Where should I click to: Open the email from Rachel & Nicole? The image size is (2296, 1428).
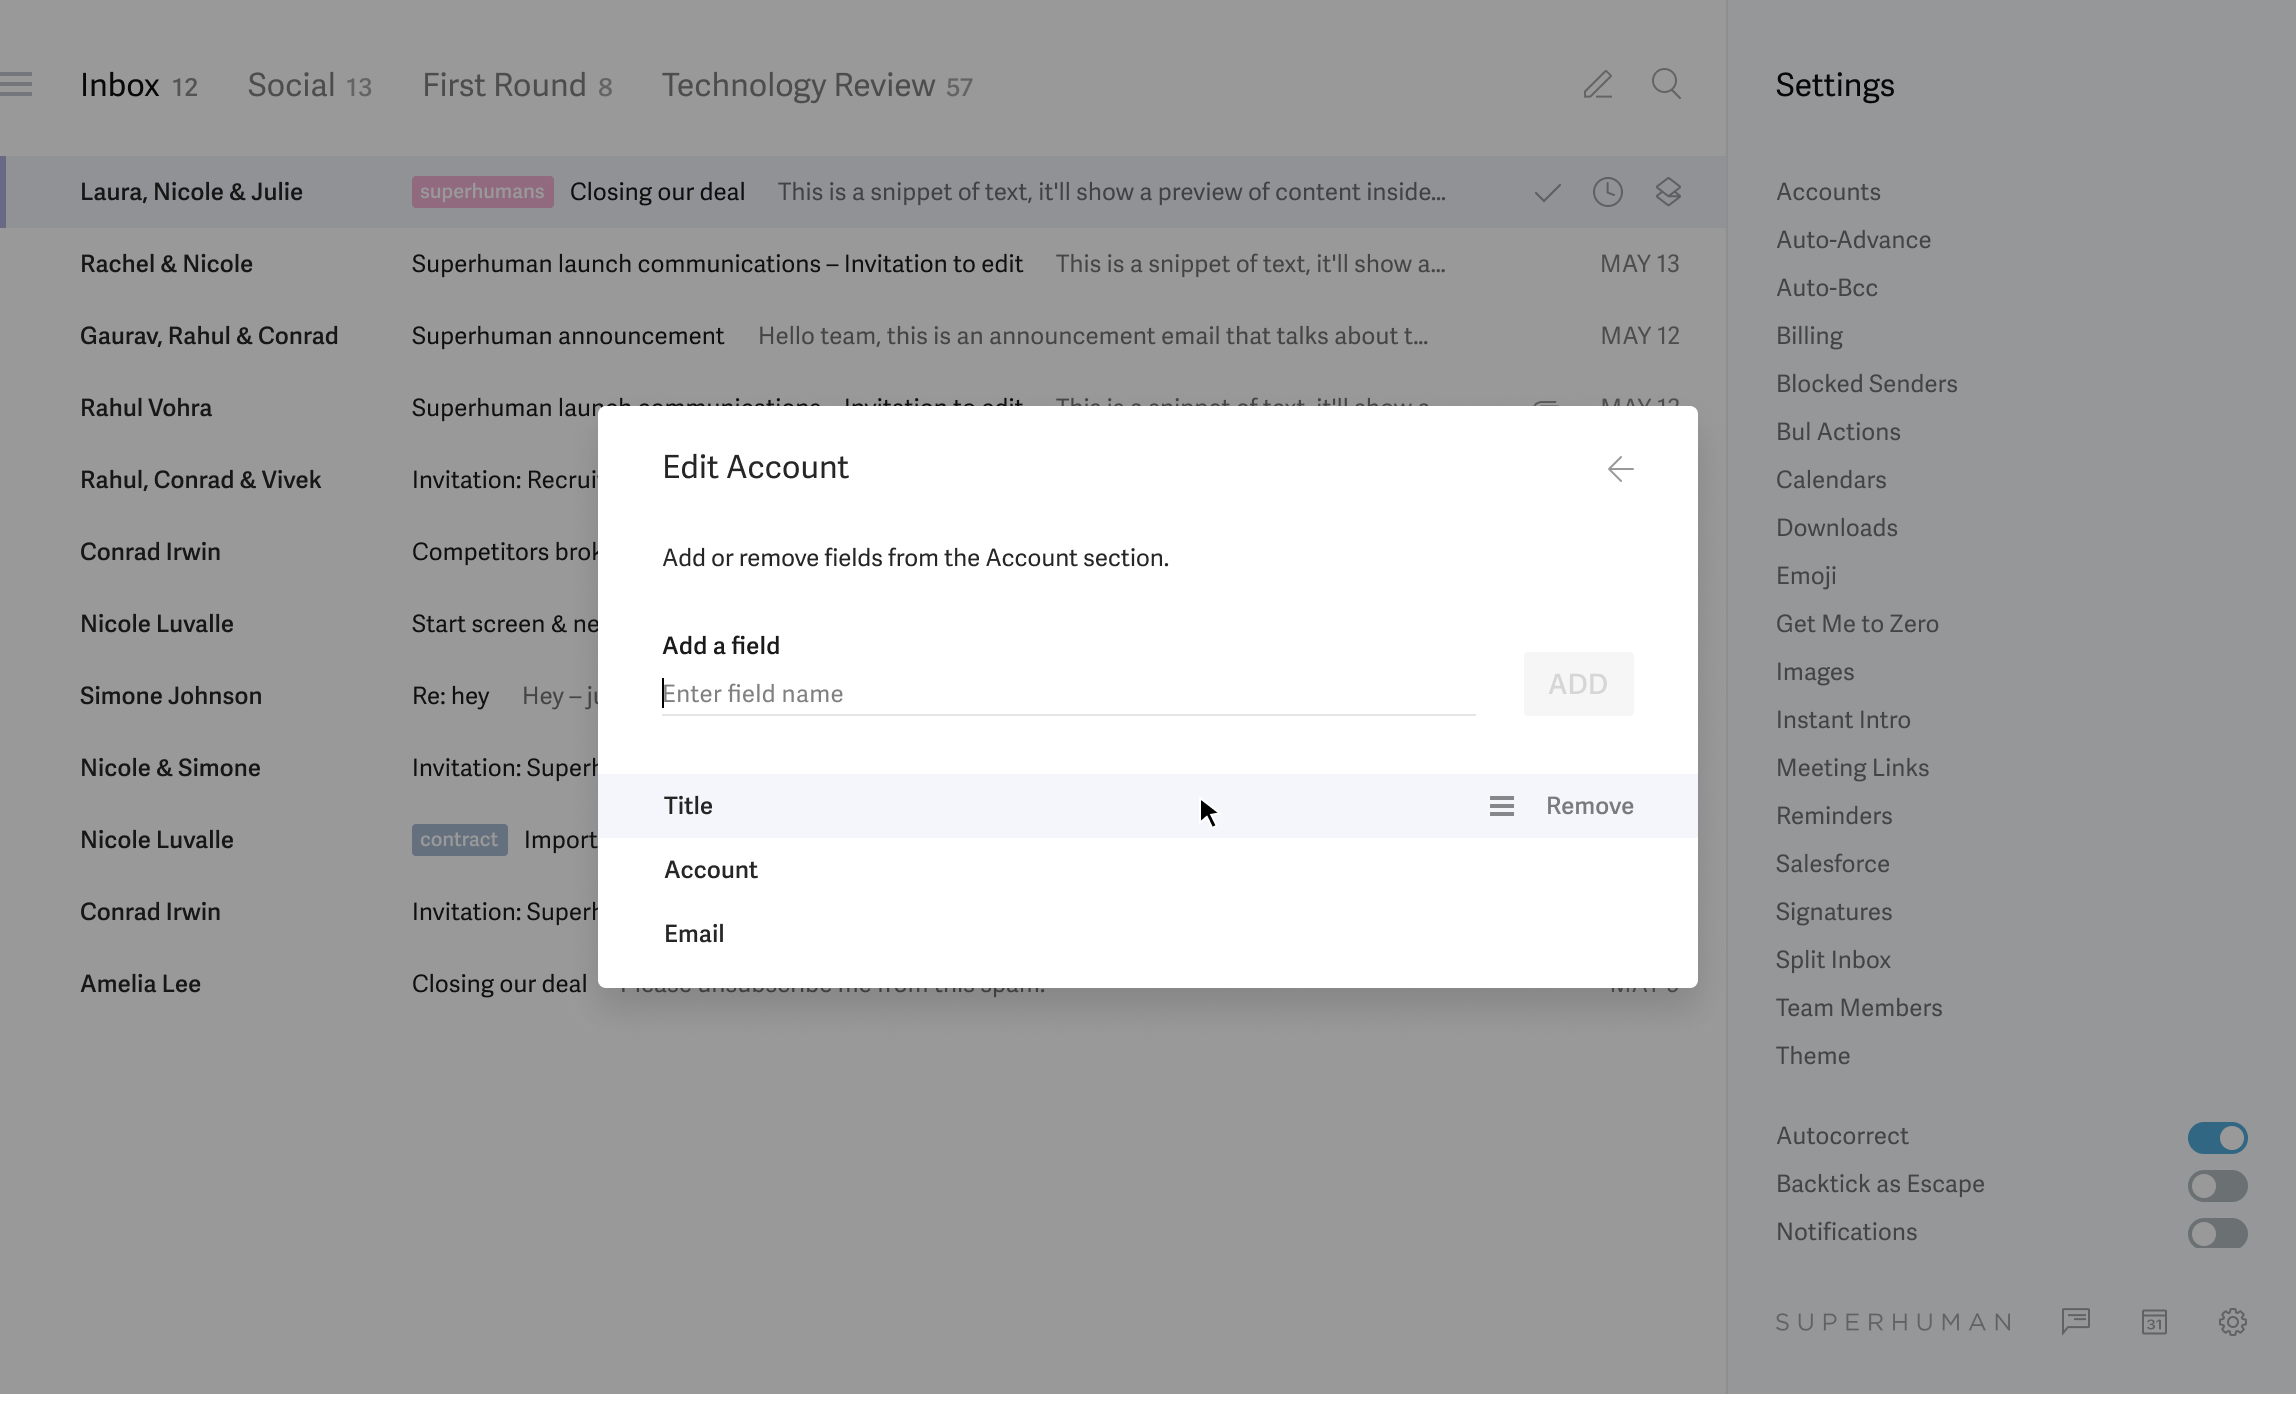point(863,264)
